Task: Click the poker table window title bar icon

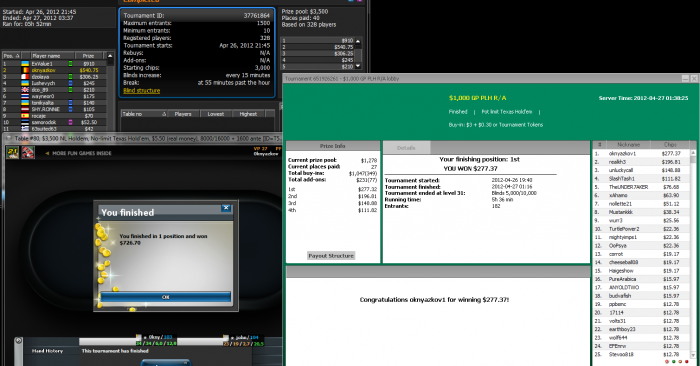Action: pyautogui.click(x=8, y=138)
